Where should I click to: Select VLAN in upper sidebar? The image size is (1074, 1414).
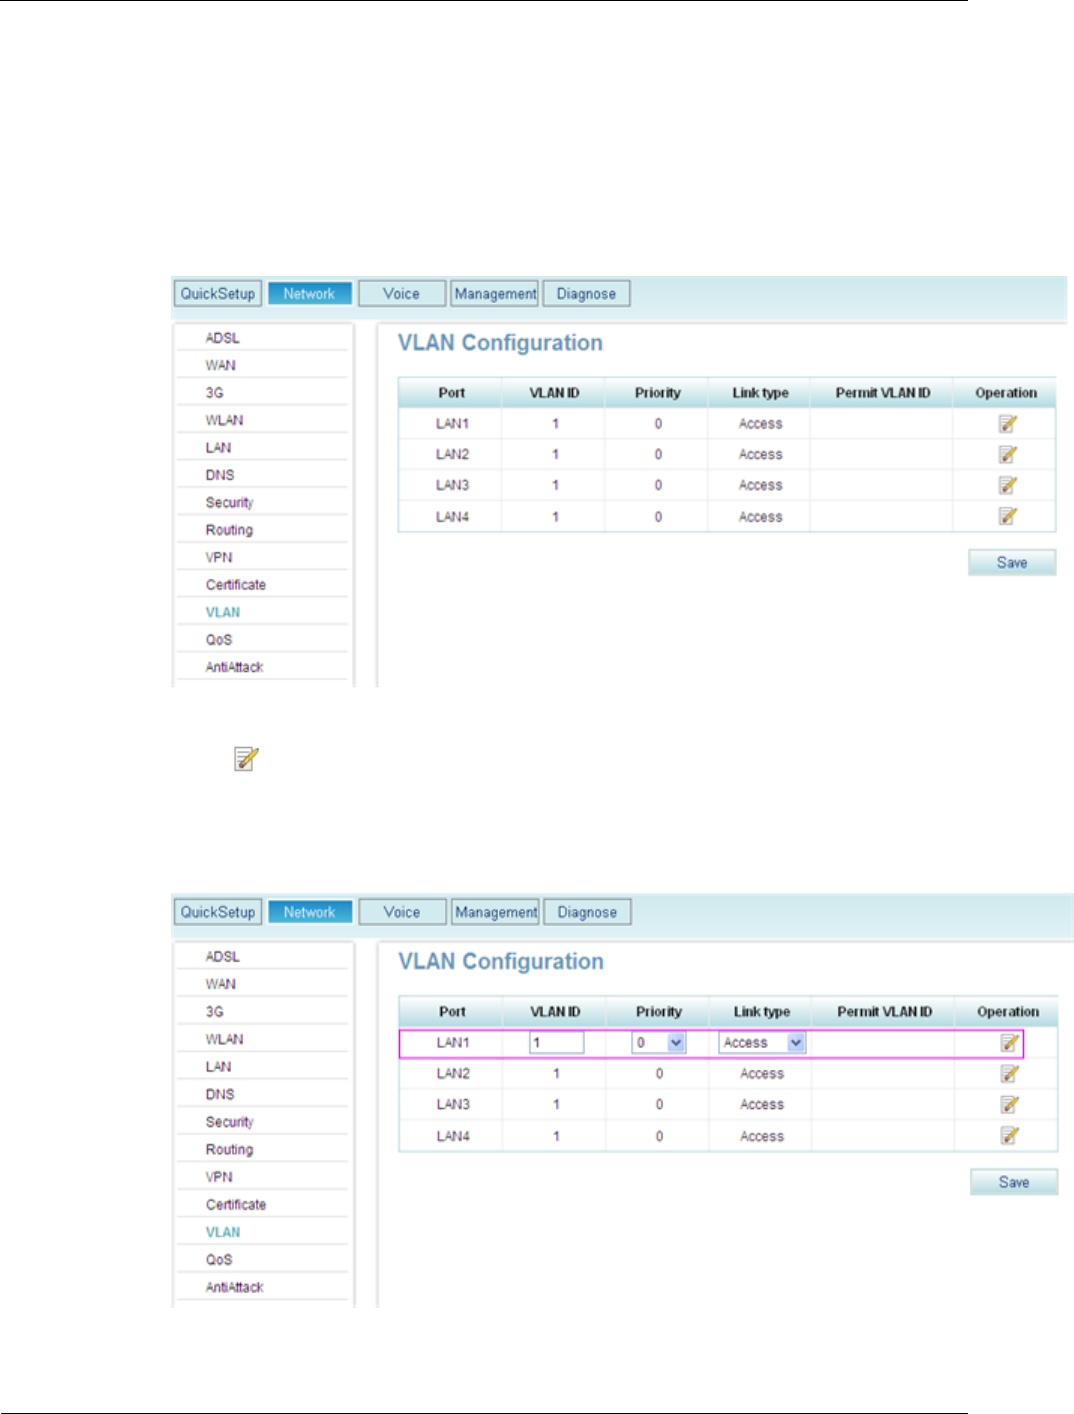223,612
